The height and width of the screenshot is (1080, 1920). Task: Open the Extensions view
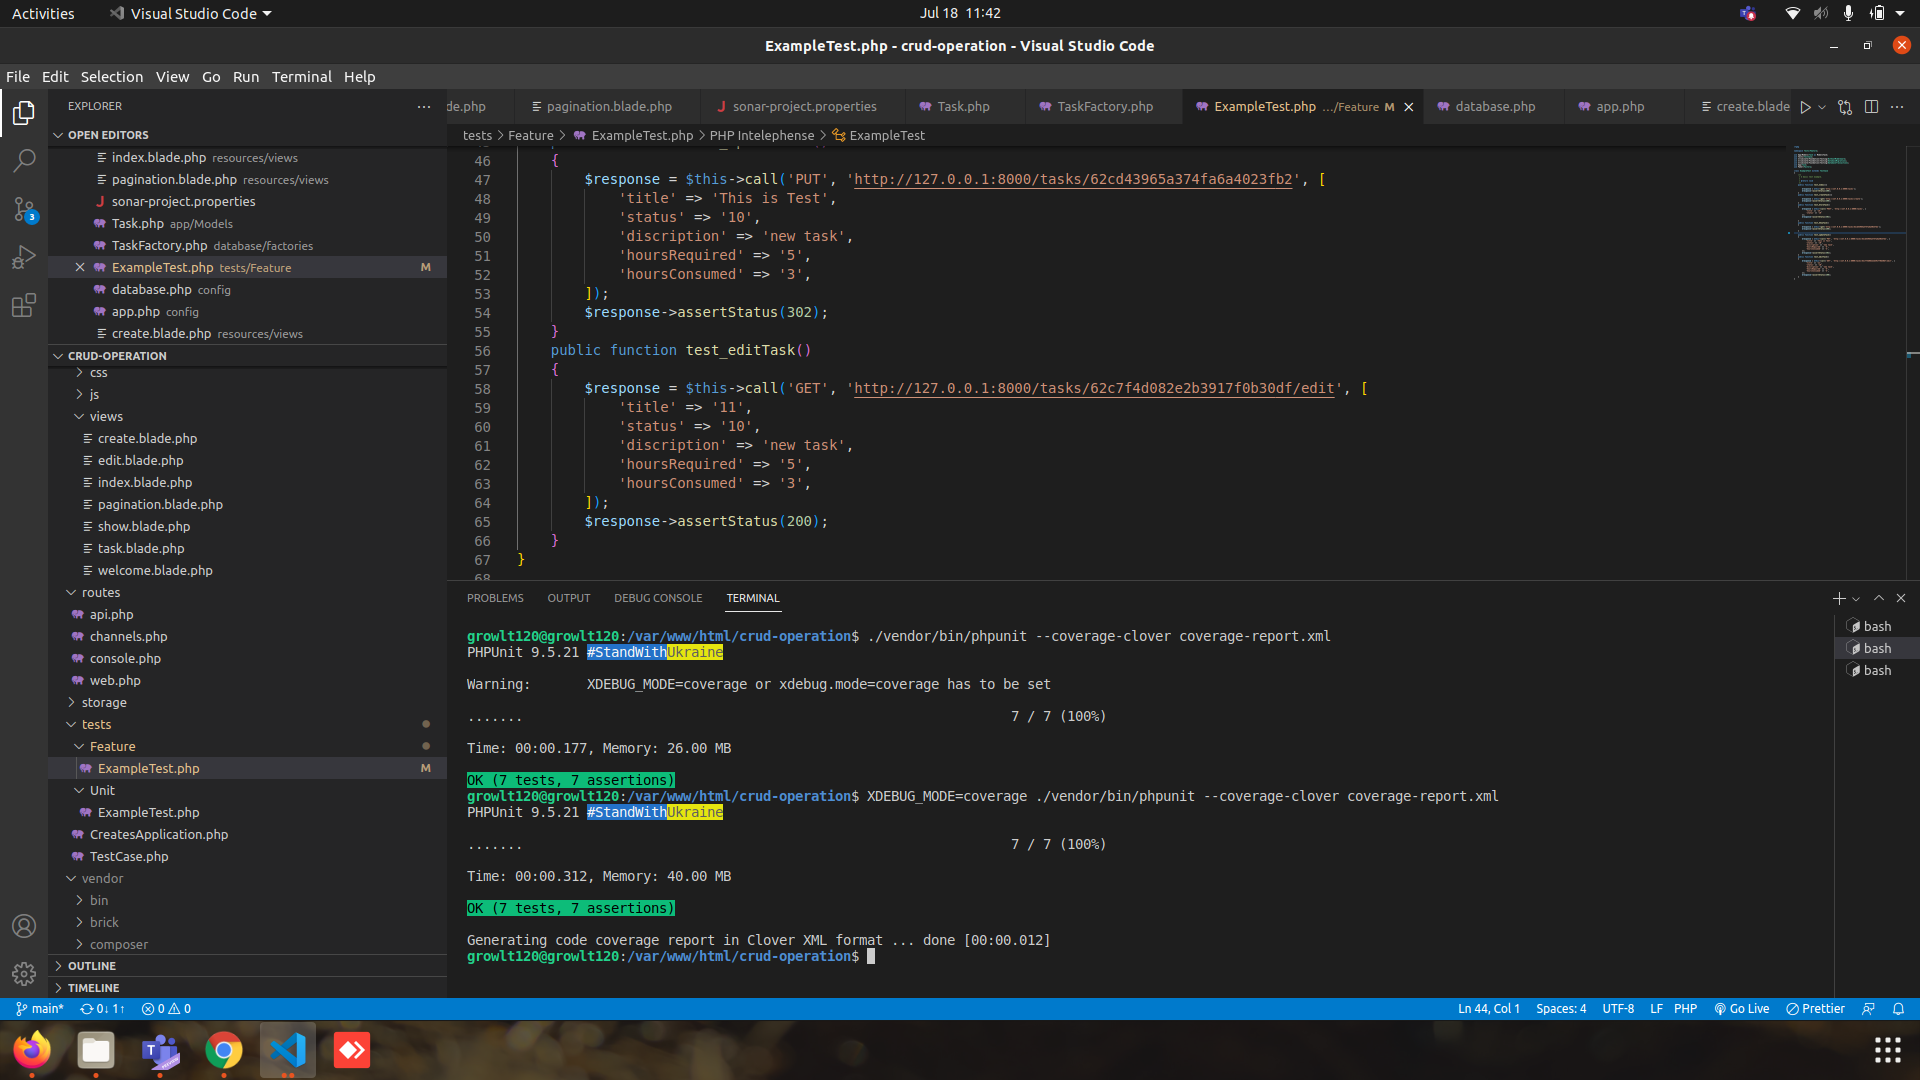click(x=24, y=305)
